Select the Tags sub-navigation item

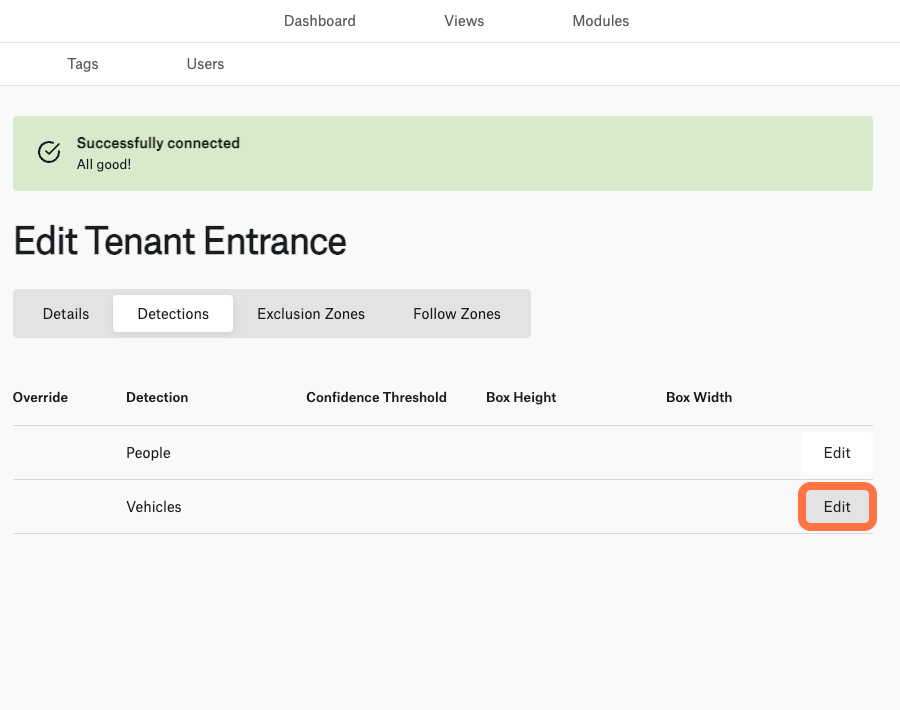pos(83,64)
